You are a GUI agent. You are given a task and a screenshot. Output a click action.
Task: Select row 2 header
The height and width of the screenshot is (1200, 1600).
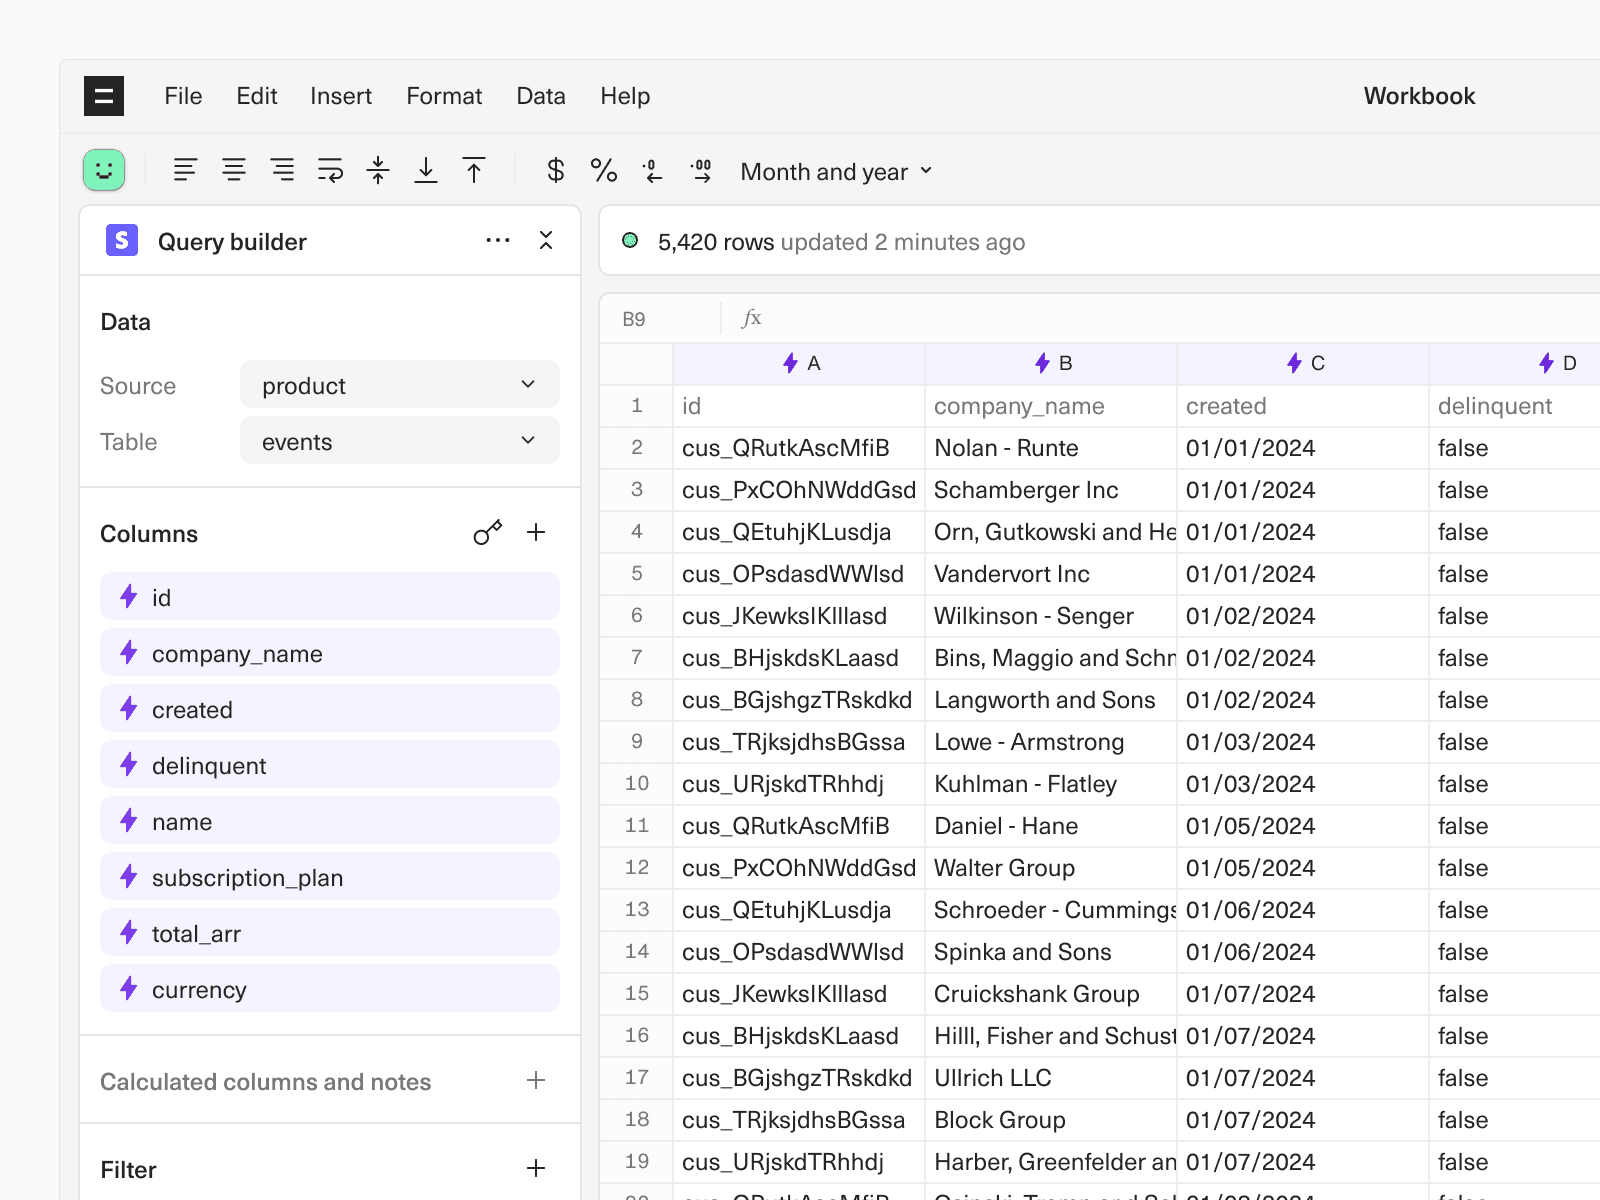click(x=637, y=447)
